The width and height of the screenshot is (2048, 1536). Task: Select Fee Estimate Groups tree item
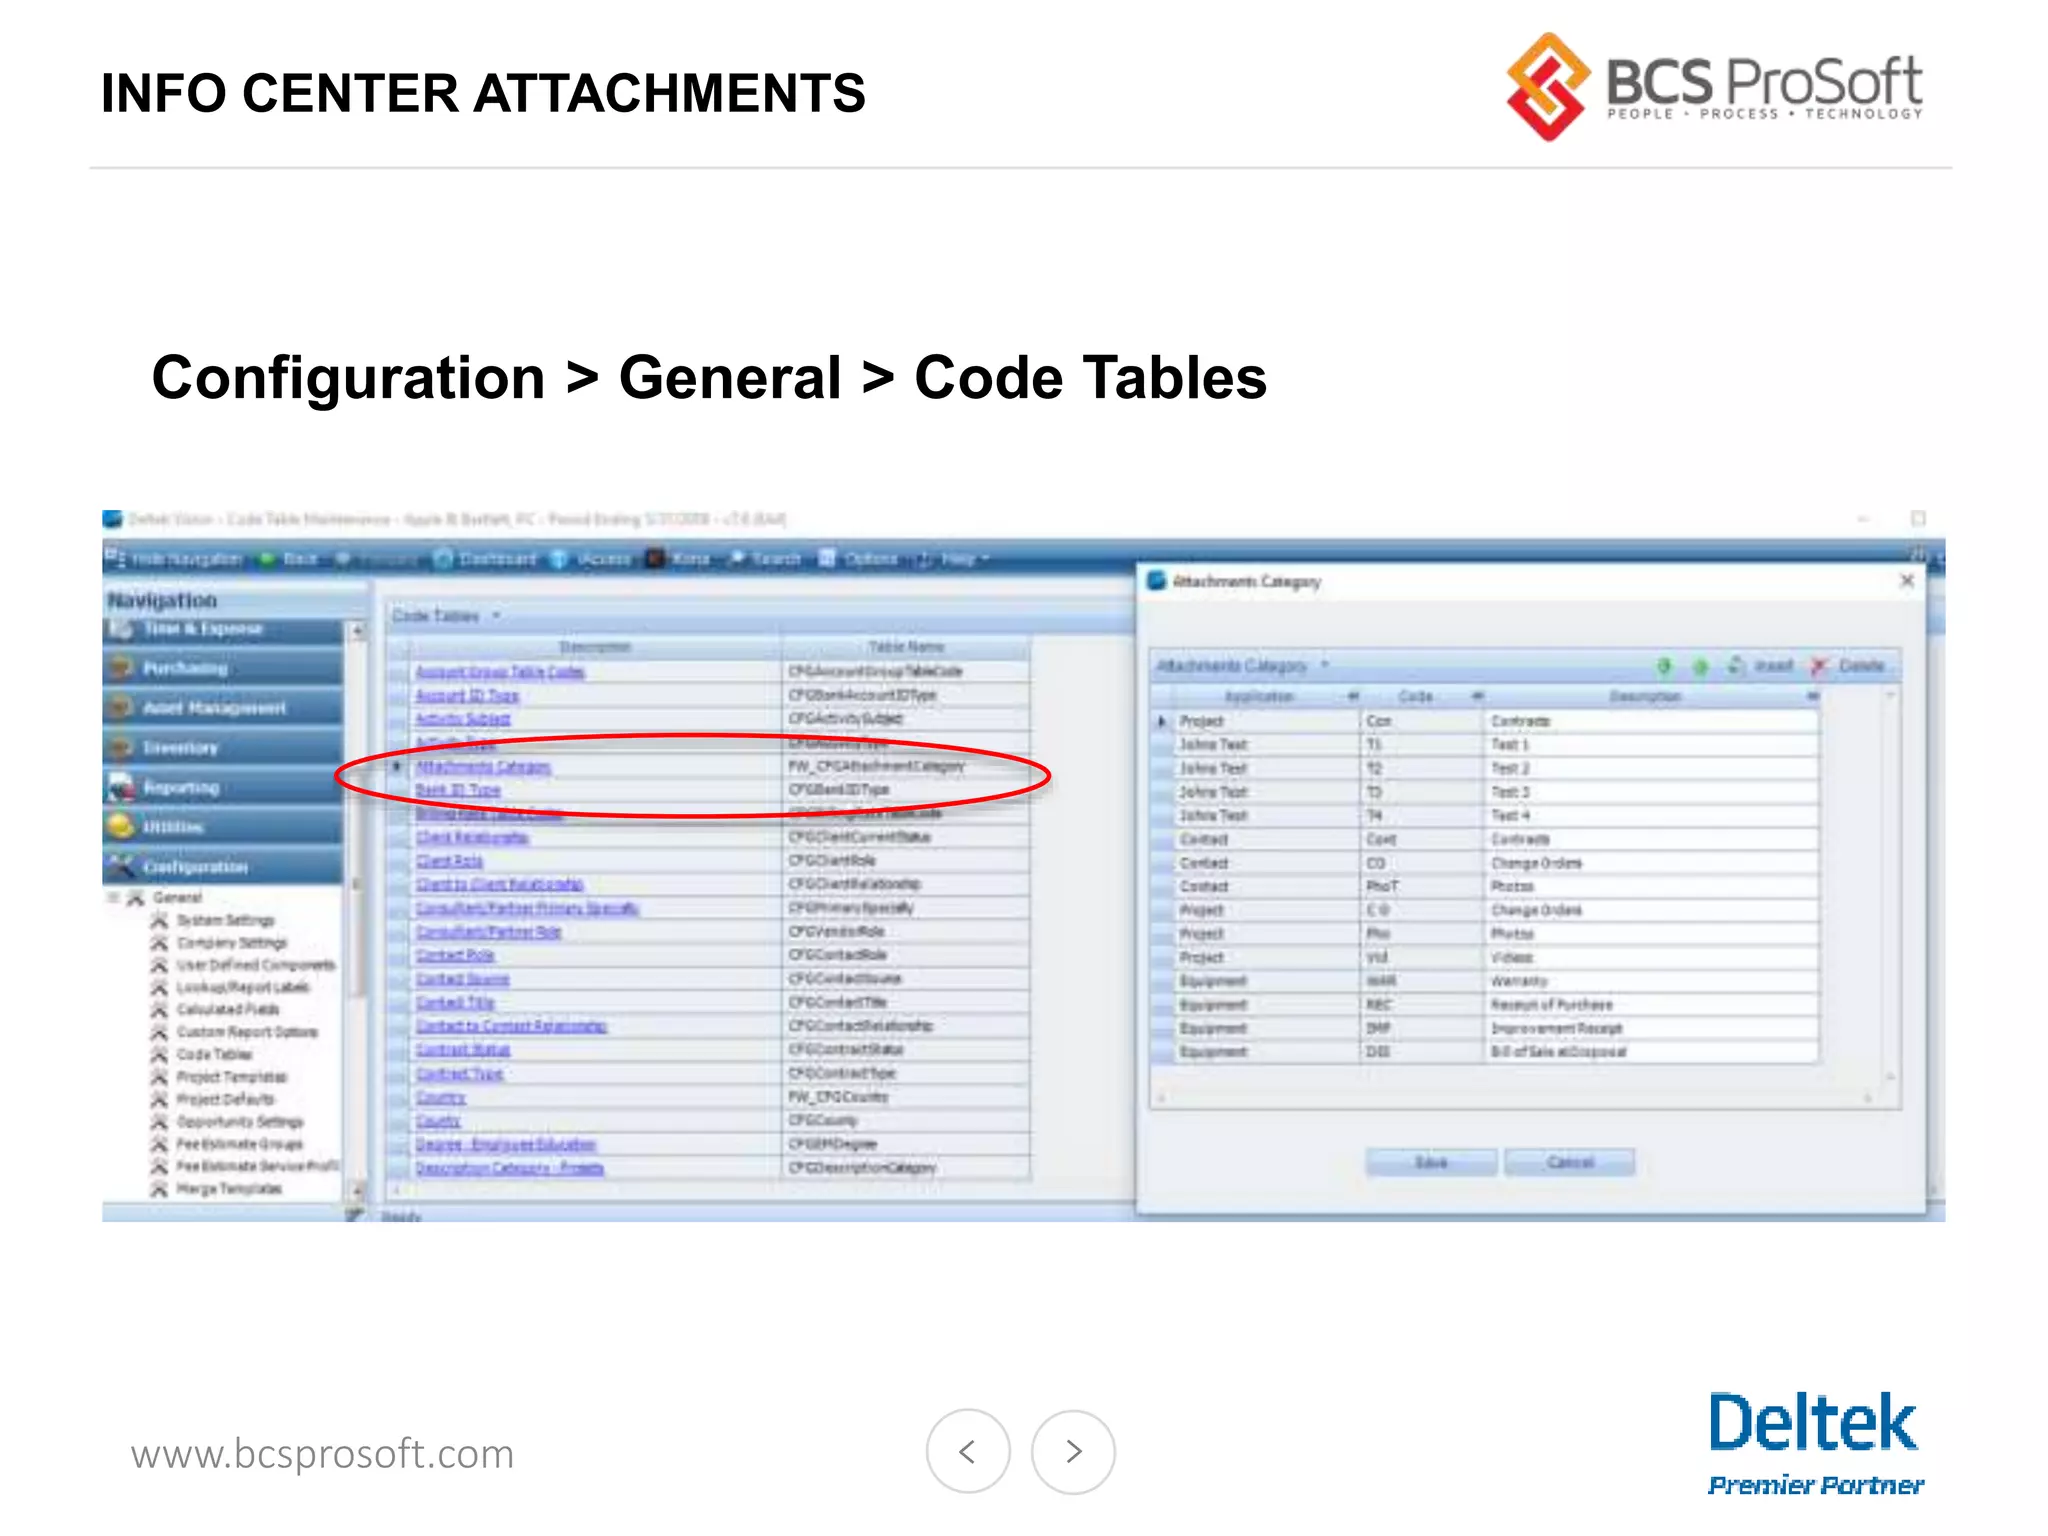240,1144
